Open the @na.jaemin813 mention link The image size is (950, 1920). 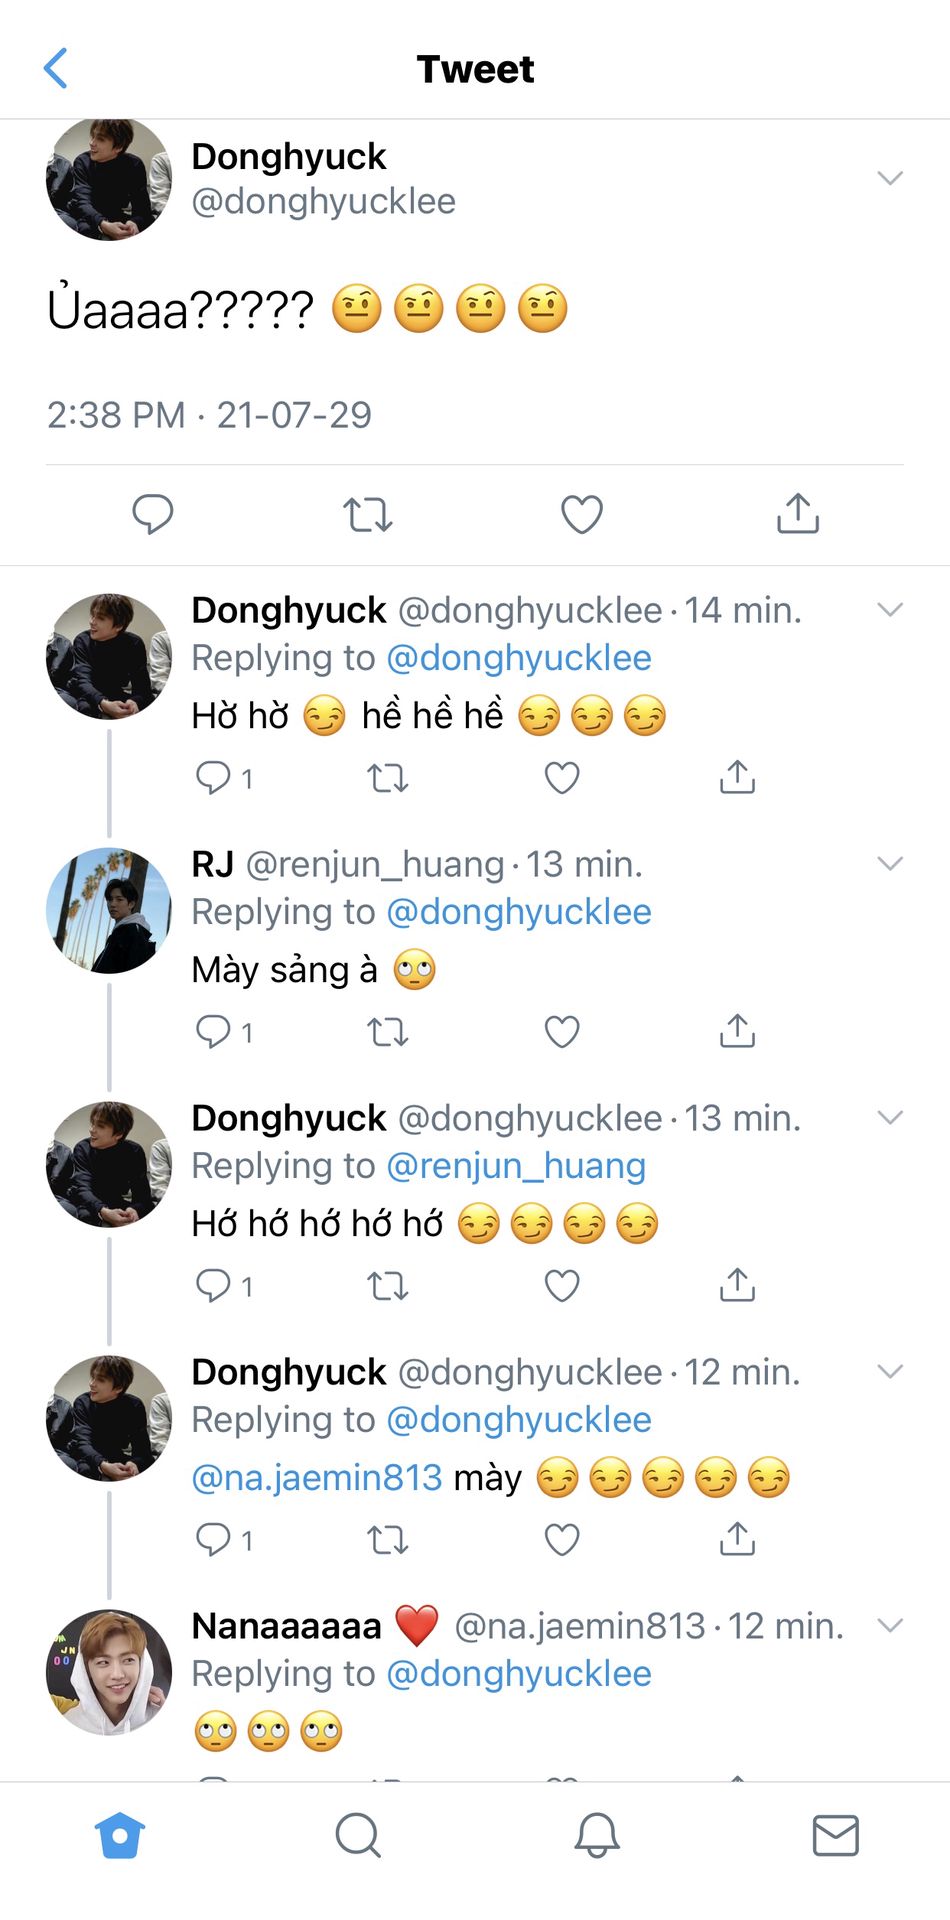pyautogui.click(x=317, y=1477)
